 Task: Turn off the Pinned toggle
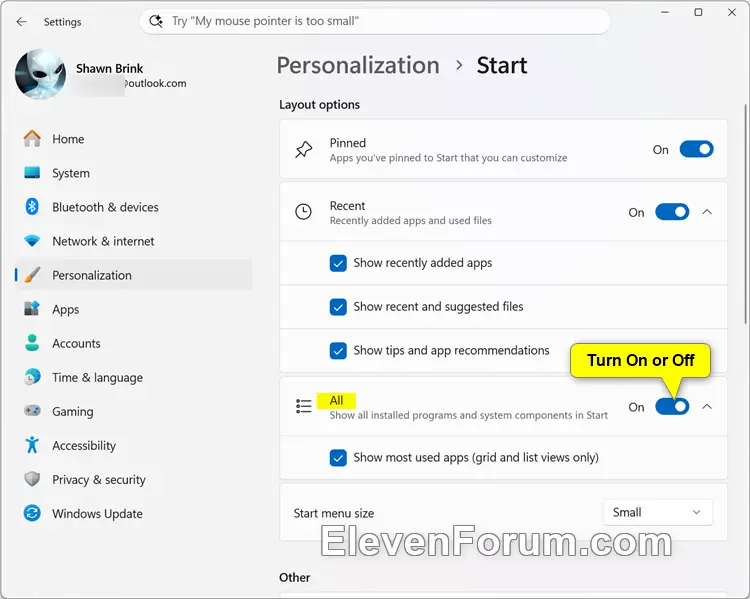(x=696, y=149)
